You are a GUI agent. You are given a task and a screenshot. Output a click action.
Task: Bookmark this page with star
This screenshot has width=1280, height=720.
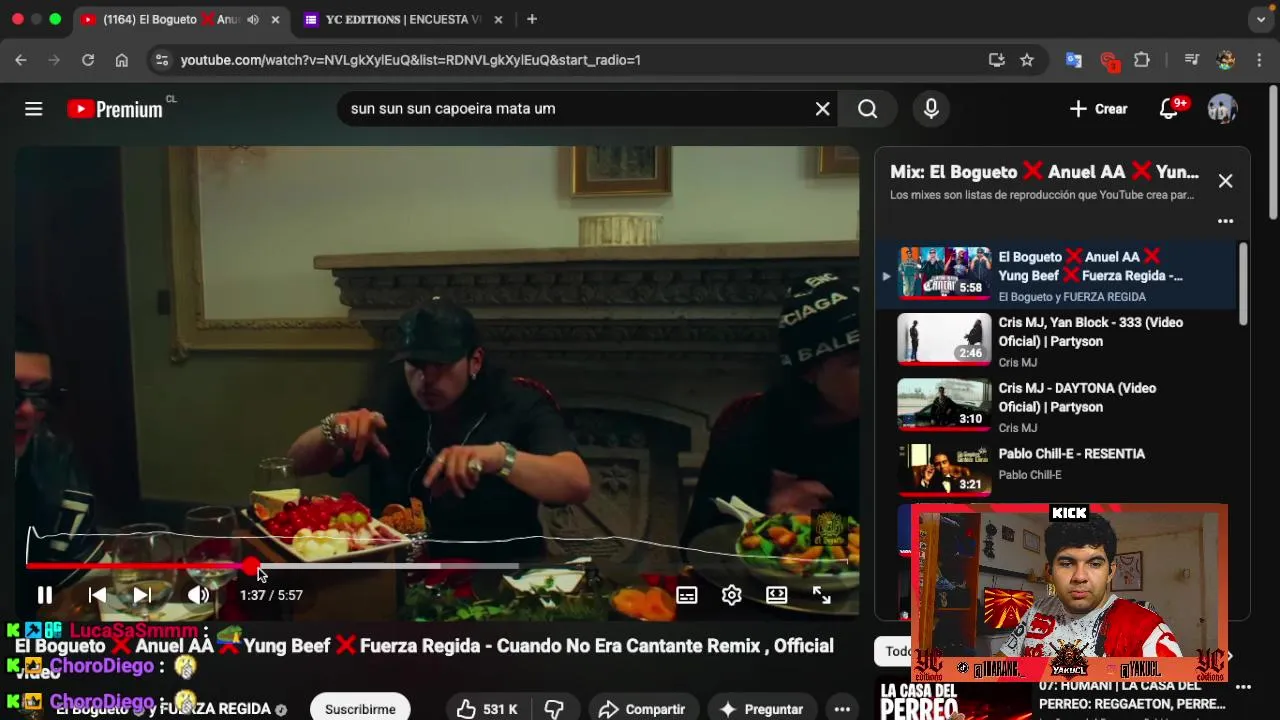tap(1027, 60)
